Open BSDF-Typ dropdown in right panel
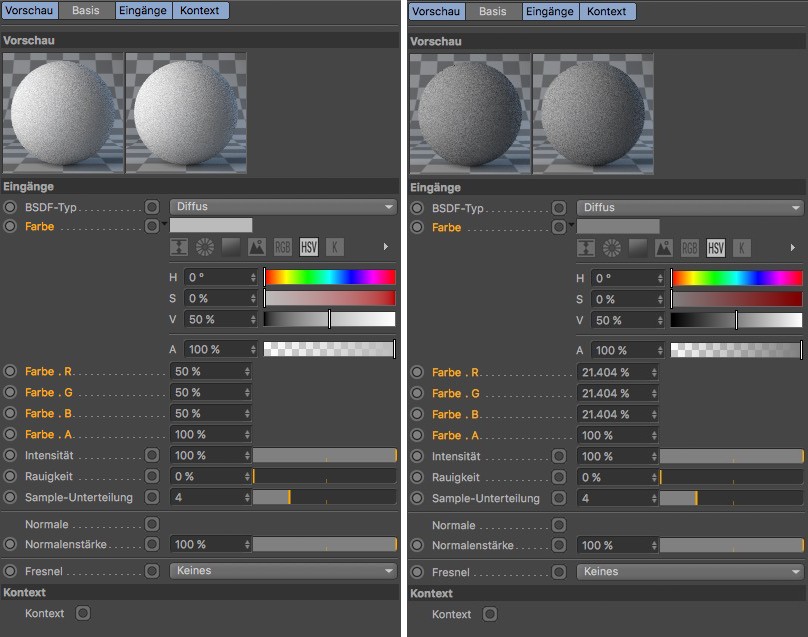 pyautogui.click(x=690, y=208)
